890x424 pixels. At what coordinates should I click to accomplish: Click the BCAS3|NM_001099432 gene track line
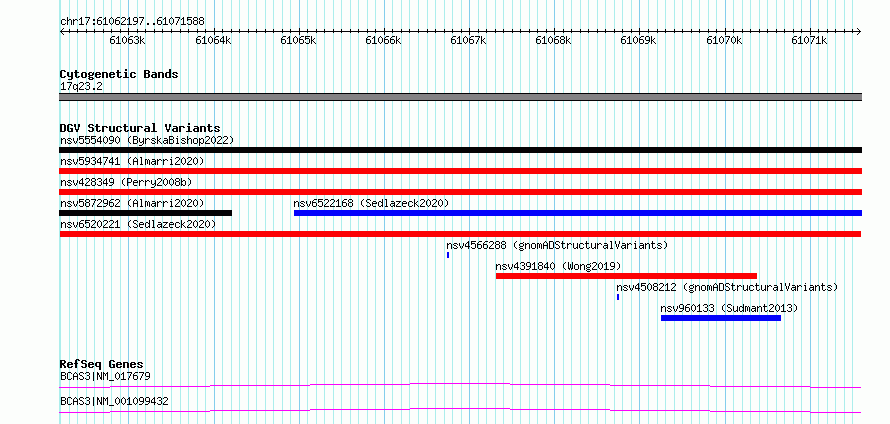[460, 410]
